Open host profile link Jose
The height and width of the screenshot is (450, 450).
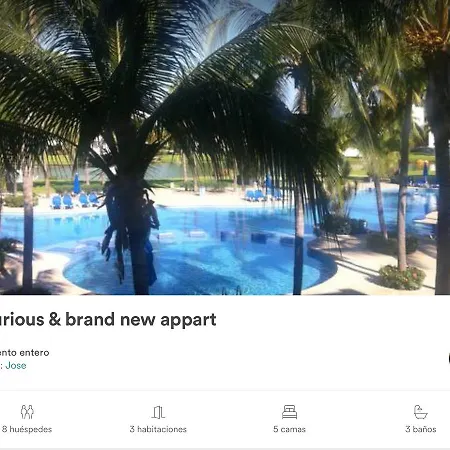[x=16, y=365]
